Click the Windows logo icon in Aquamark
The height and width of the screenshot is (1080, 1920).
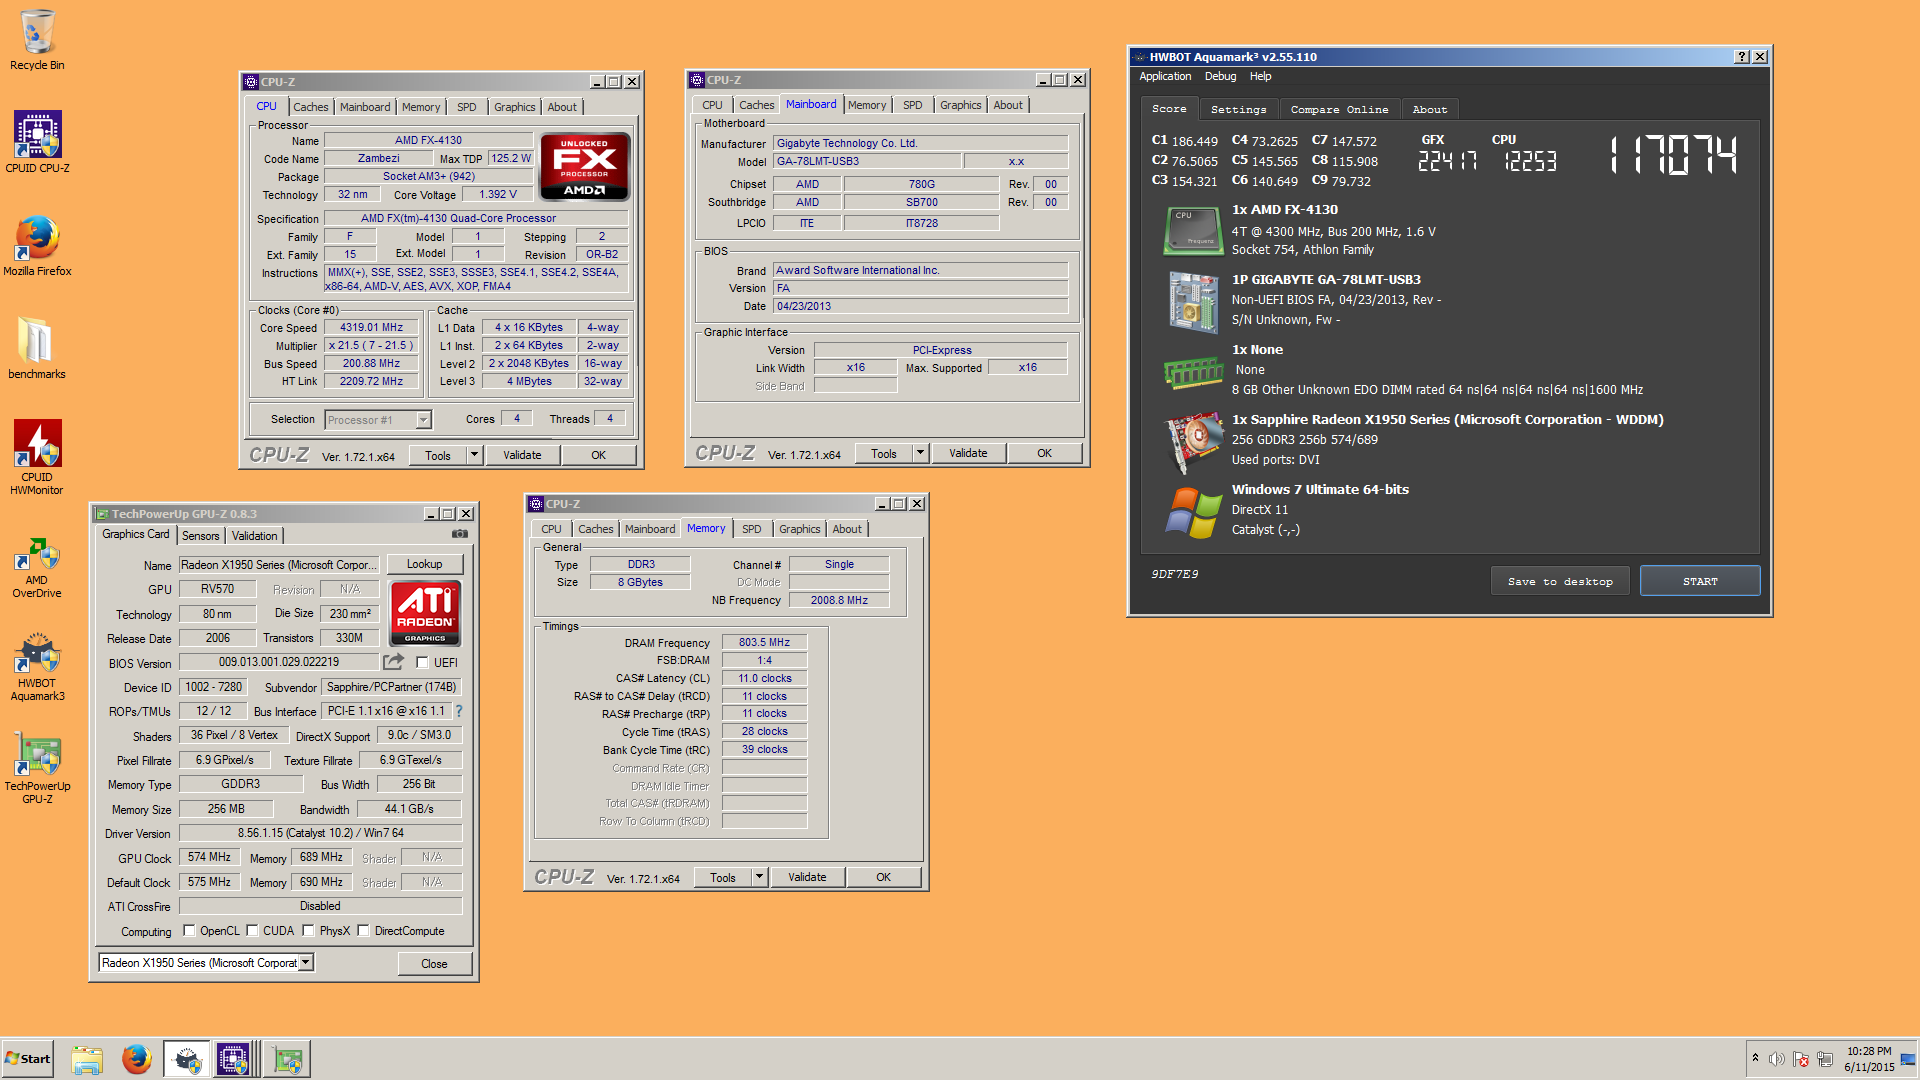1193,511
